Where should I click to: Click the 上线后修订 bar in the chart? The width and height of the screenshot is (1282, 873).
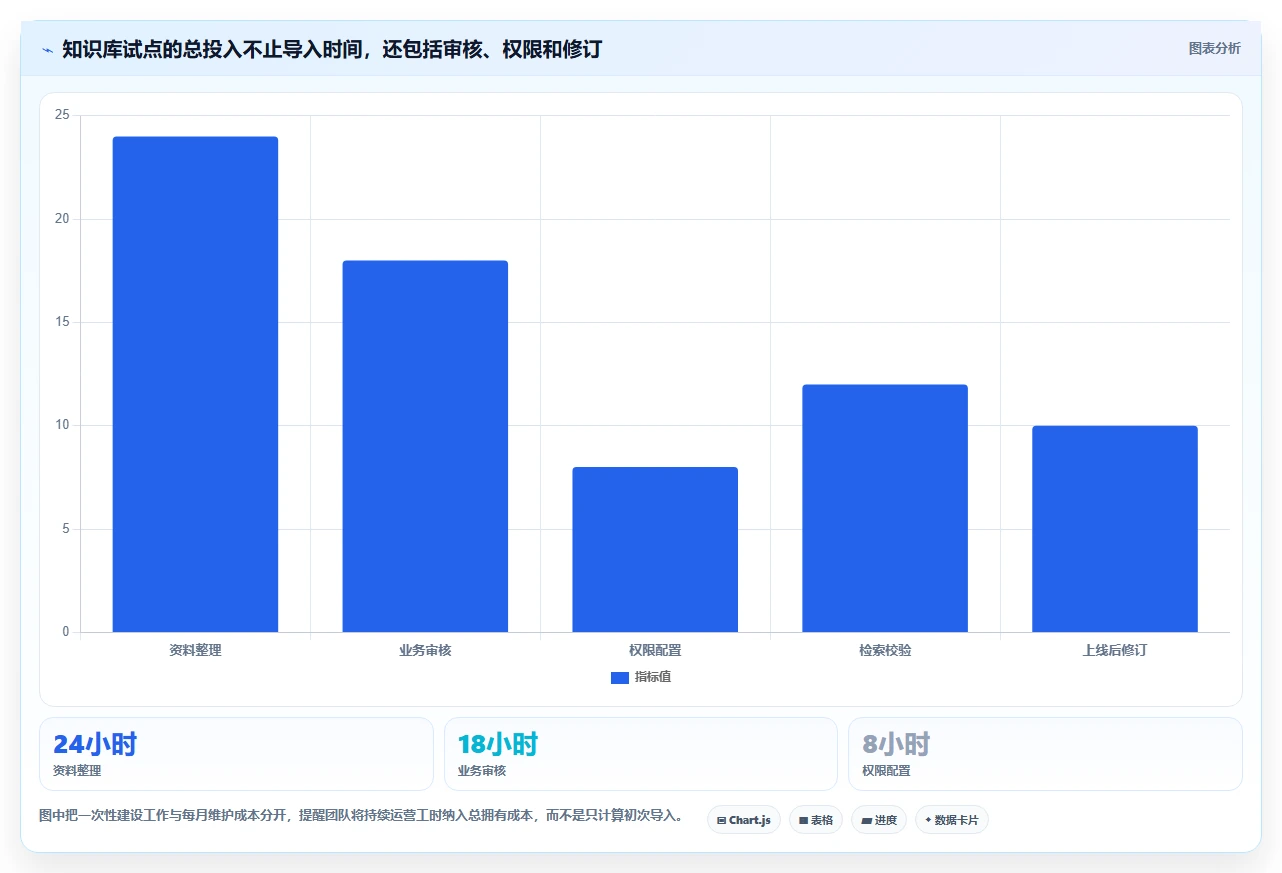click(1115, 529)
